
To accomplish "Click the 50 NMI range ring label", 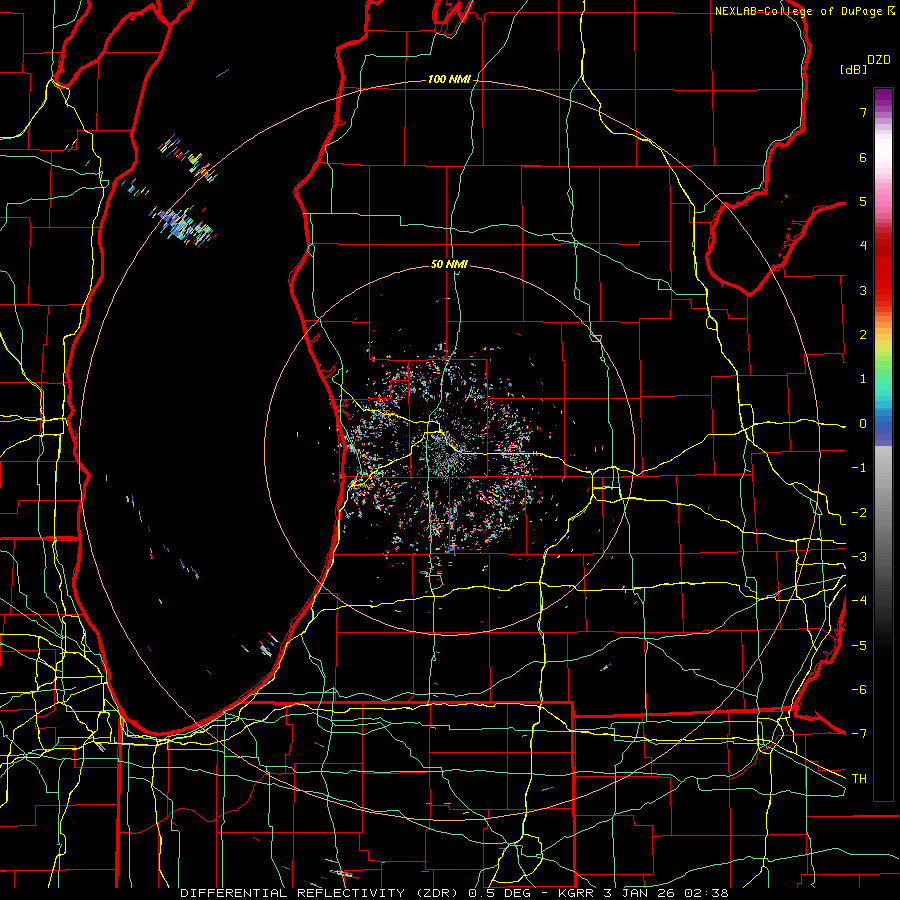I will 449,265.
